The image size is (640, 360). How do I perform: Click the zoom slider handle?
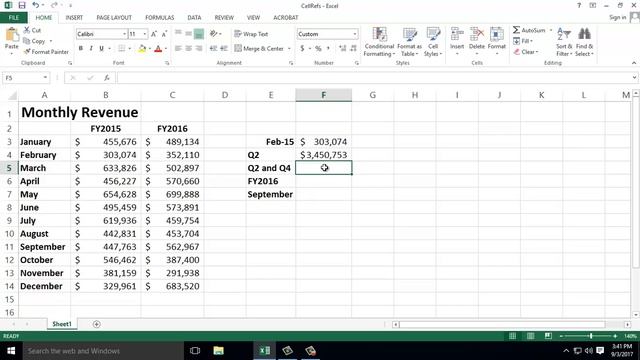pyautogui.click(x=591, y=336)
